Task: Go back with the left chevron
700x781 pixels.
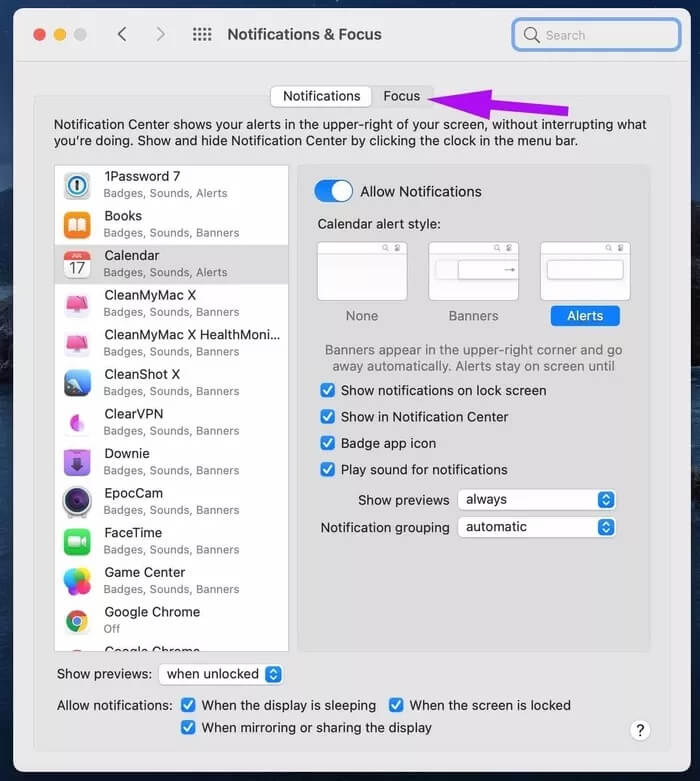Action: [x=122, y=34]
